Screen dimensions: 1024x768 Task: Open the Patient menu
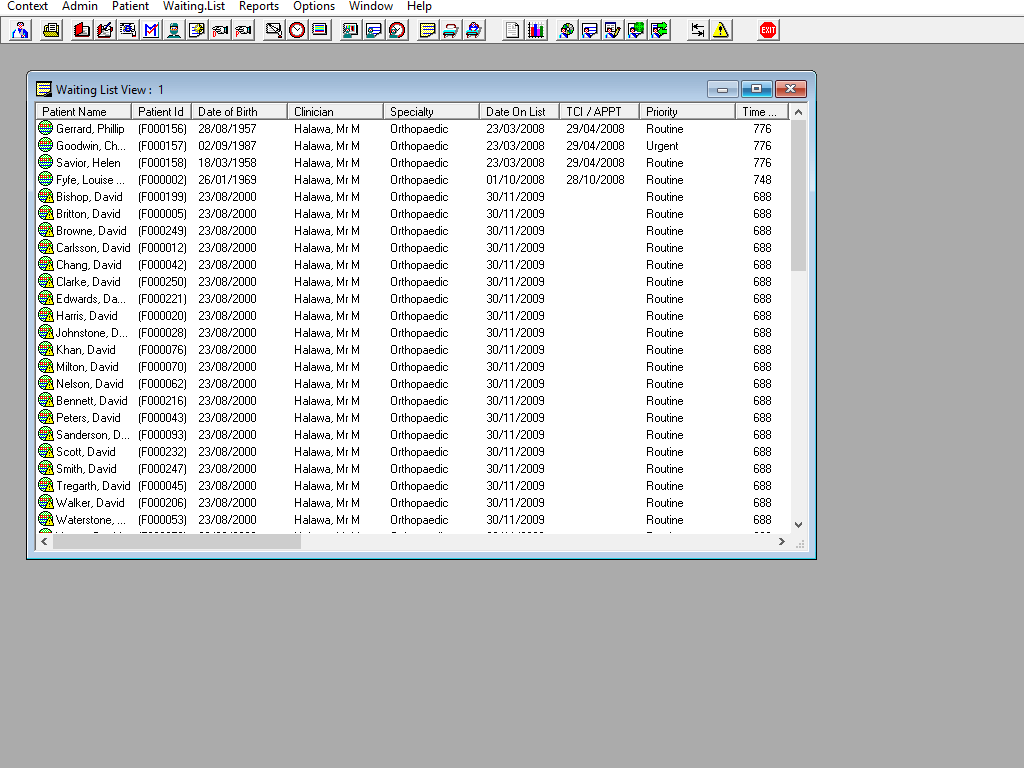(x=130, y=6)
